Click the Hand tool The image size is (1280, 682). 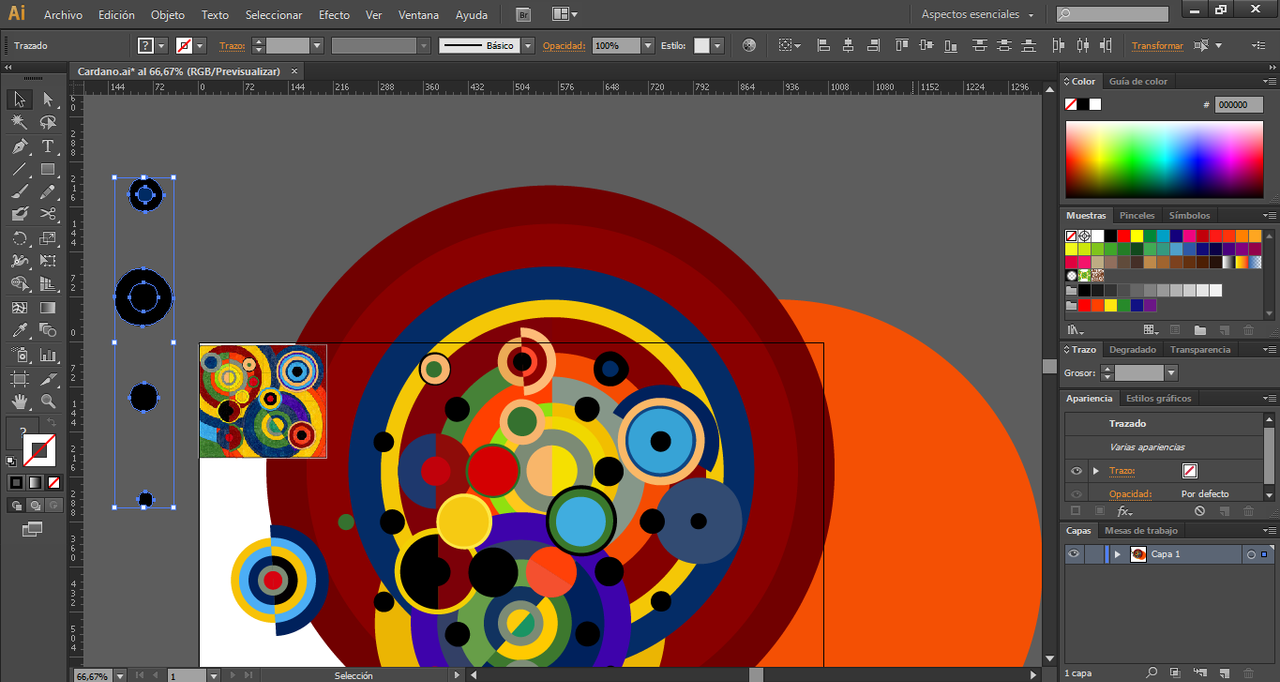tap(19, 402)
